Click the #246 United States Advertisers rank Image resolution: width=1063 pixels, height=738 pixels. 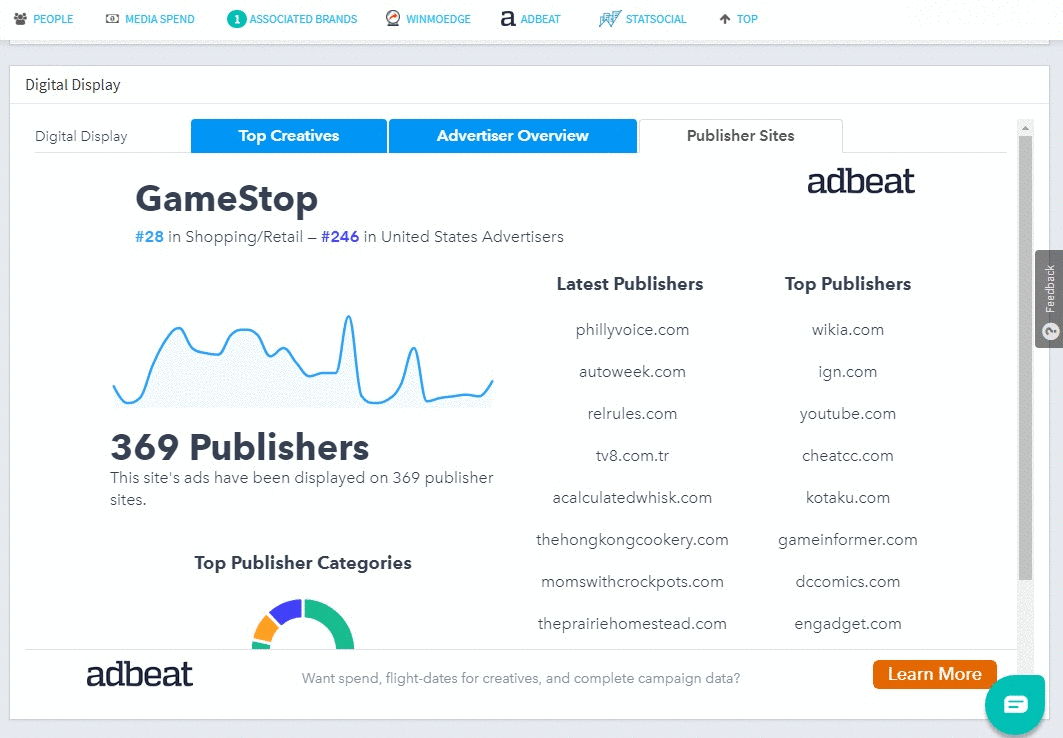coord(340,237)
